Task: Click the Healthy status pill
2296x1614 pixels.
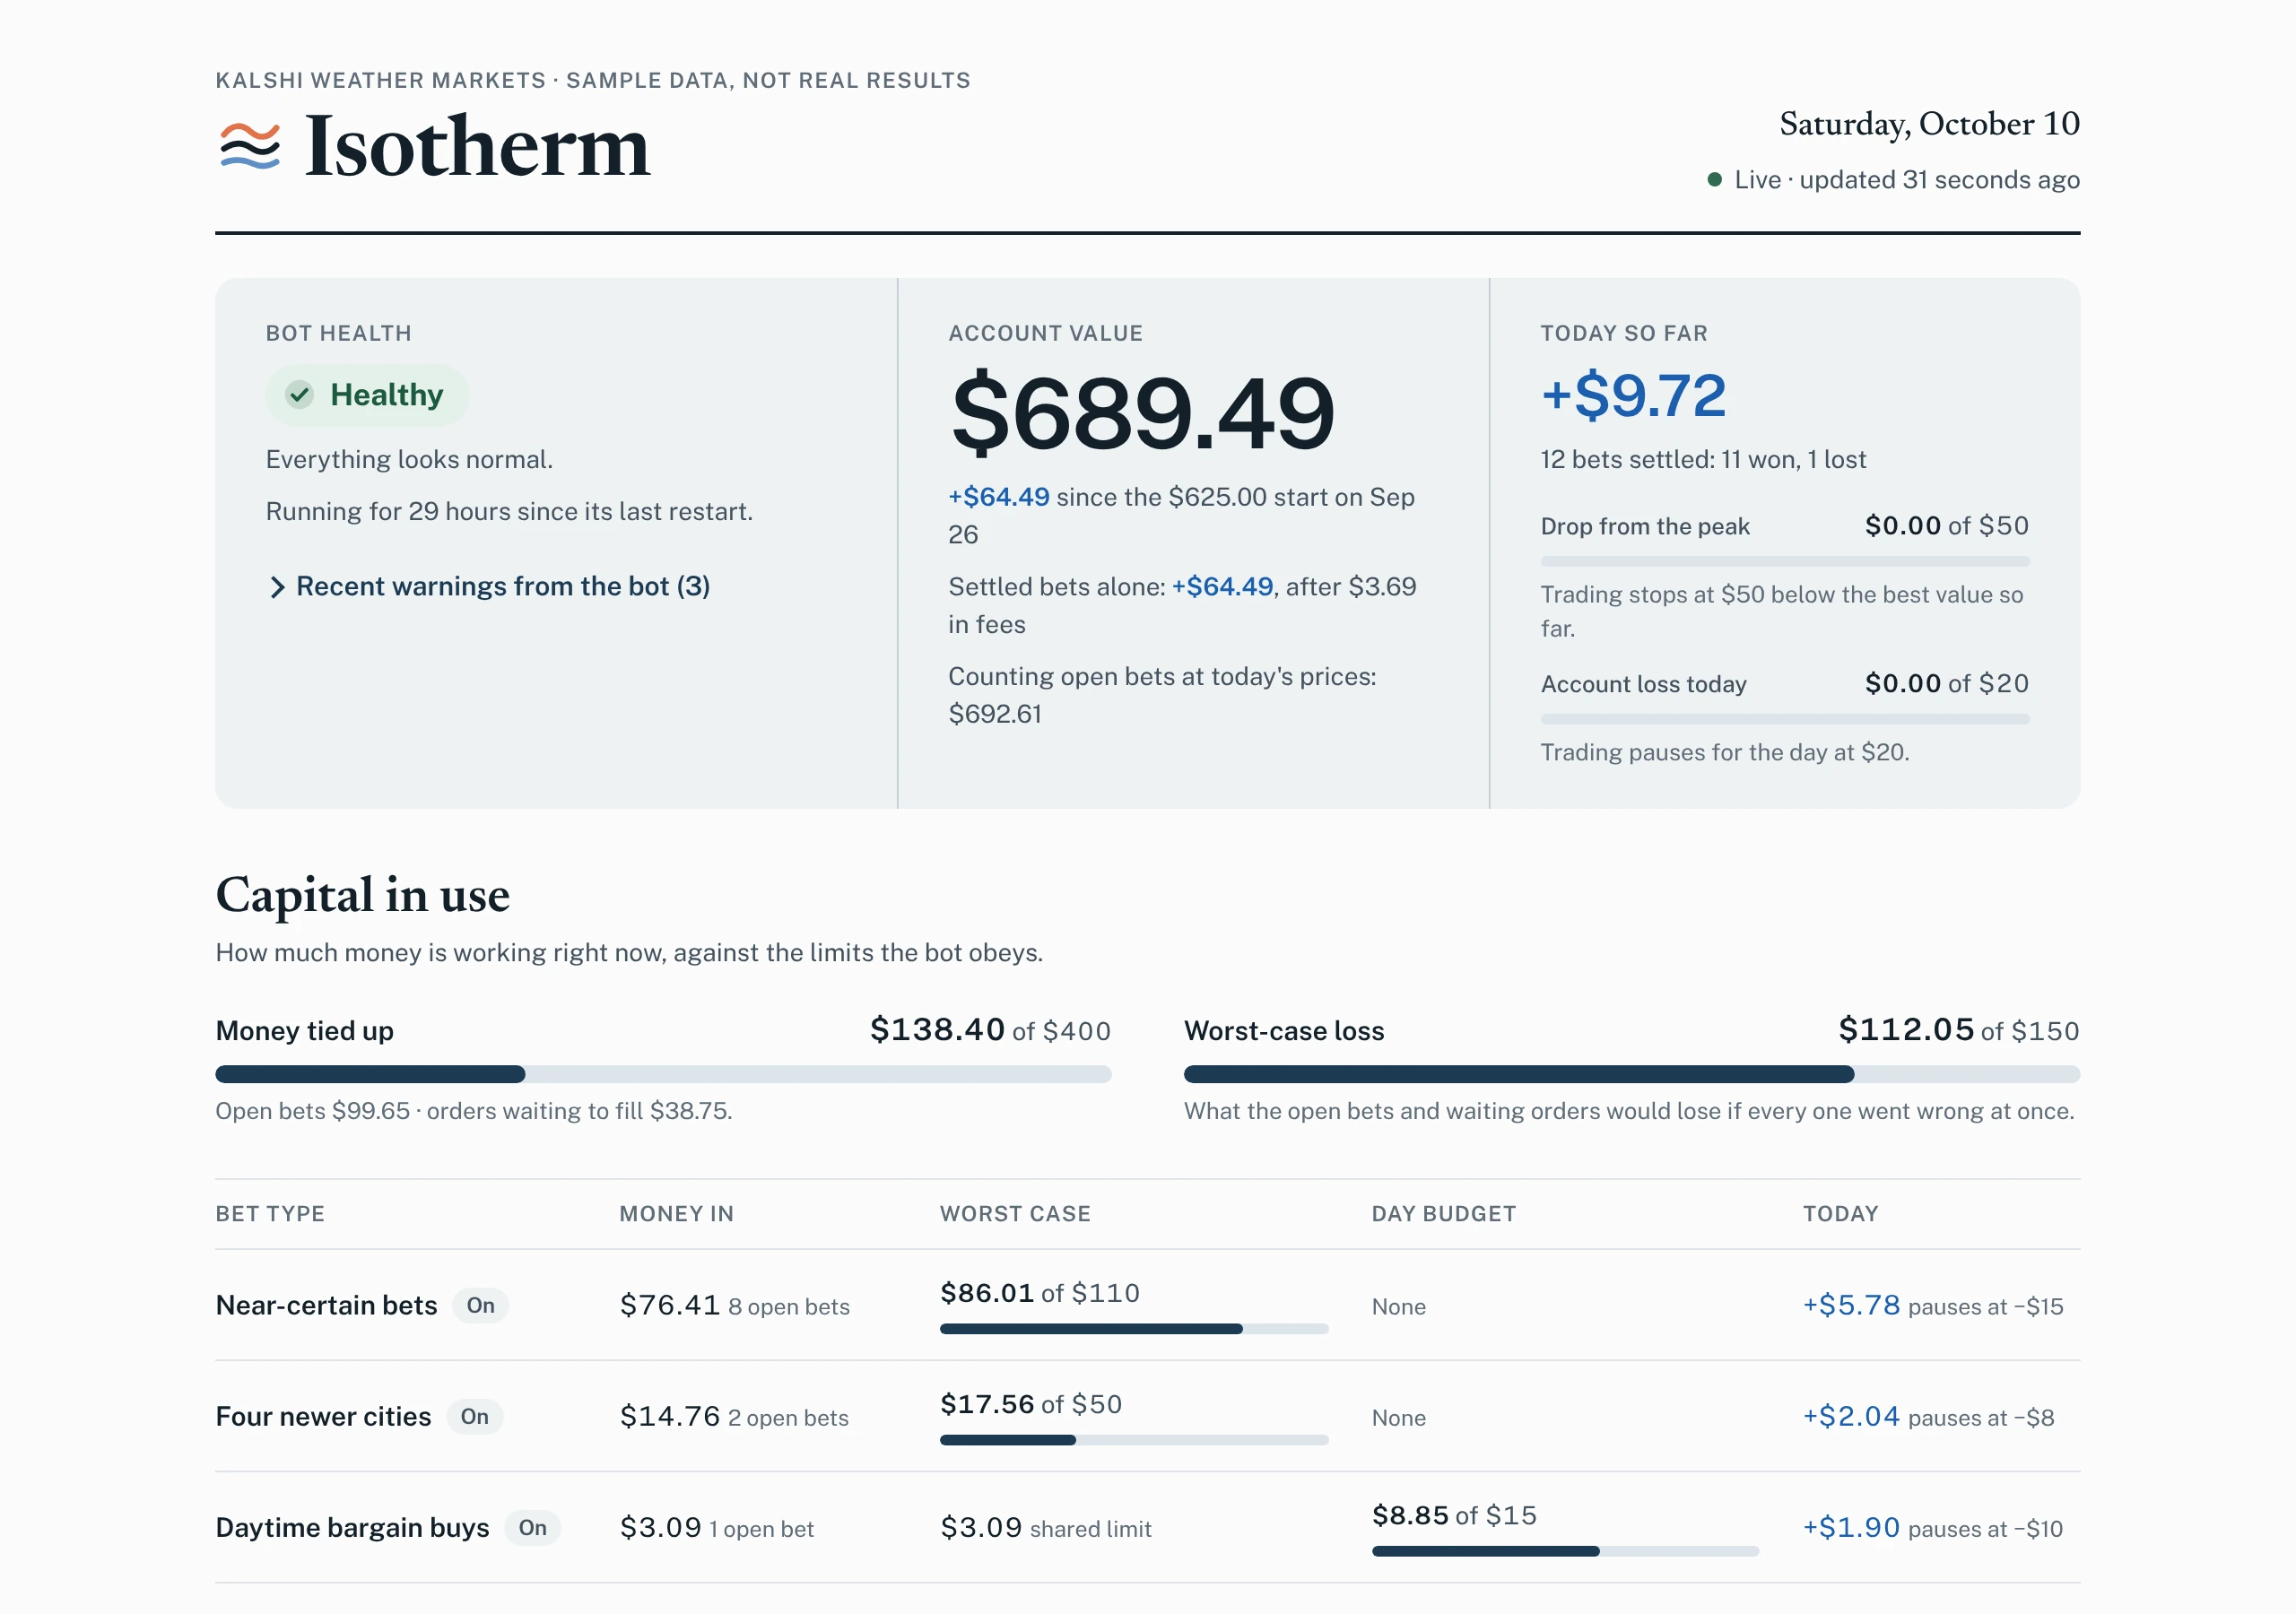Action: point(367,395)
